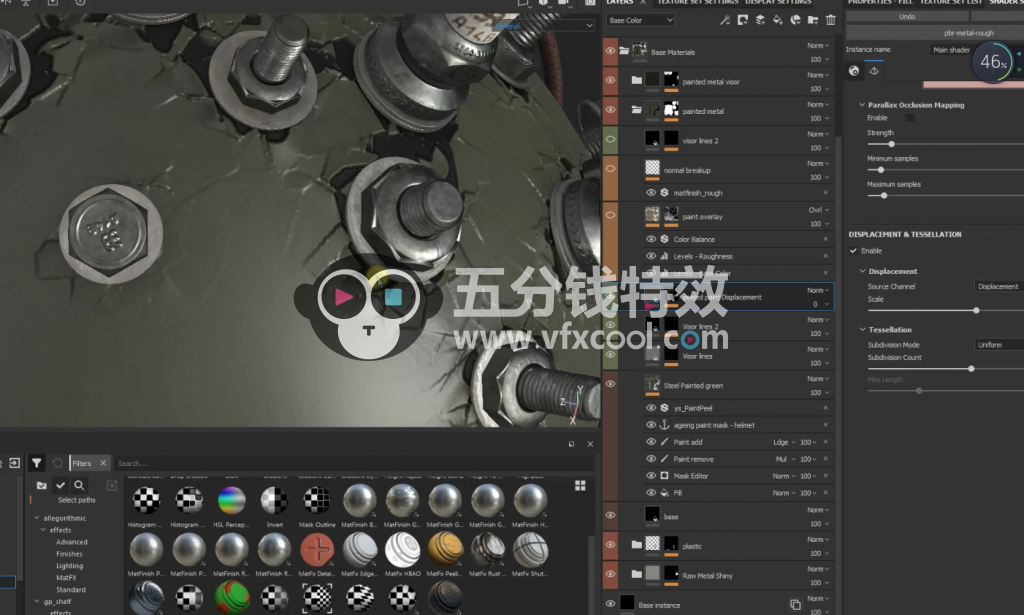The width and height of the screenshot is (1024, 615).
Task: Open the smart material icon in the layers toolbar
Action: [x=795, y=20]
